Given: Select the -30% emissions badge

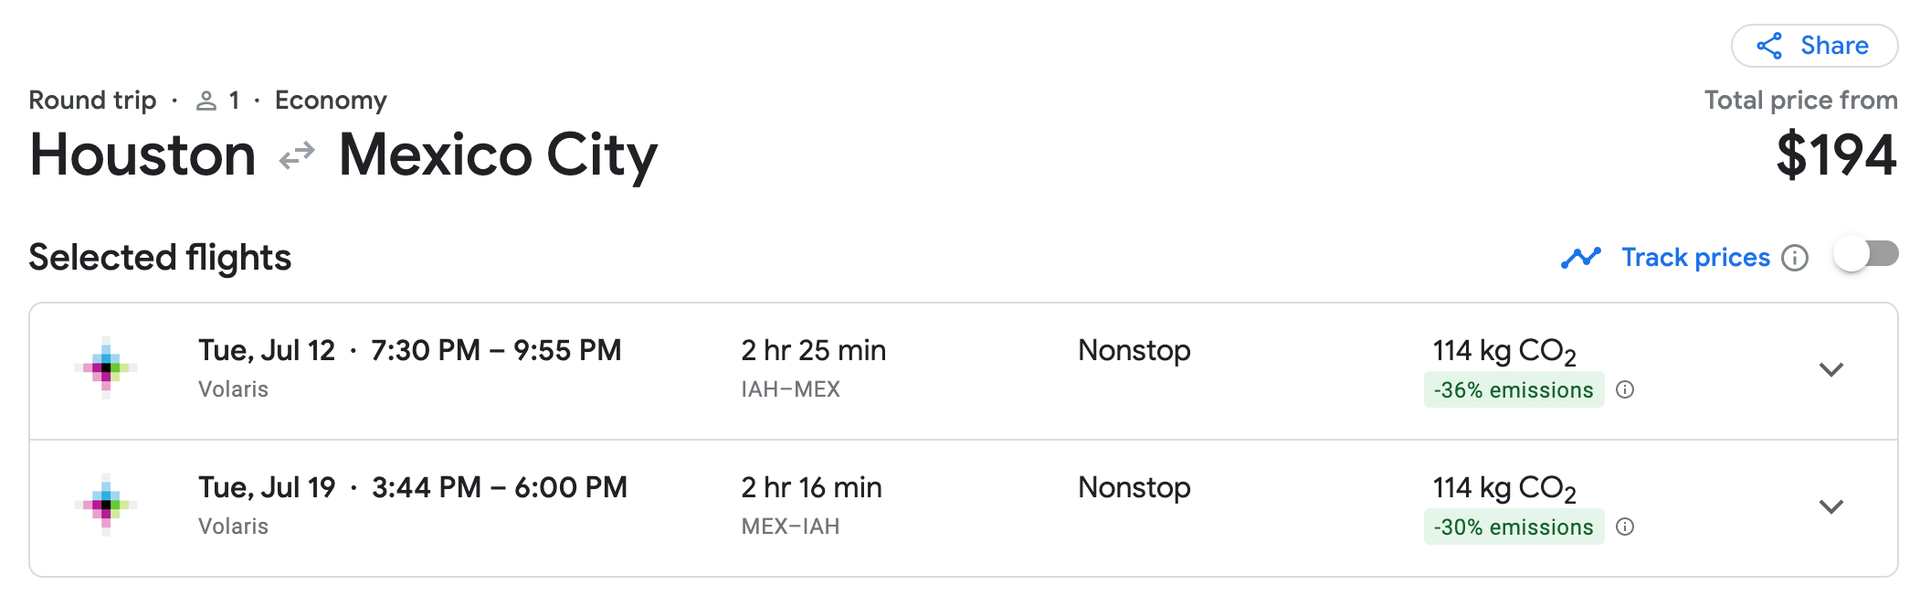Looking at the screenshot, I should 1513,527.
